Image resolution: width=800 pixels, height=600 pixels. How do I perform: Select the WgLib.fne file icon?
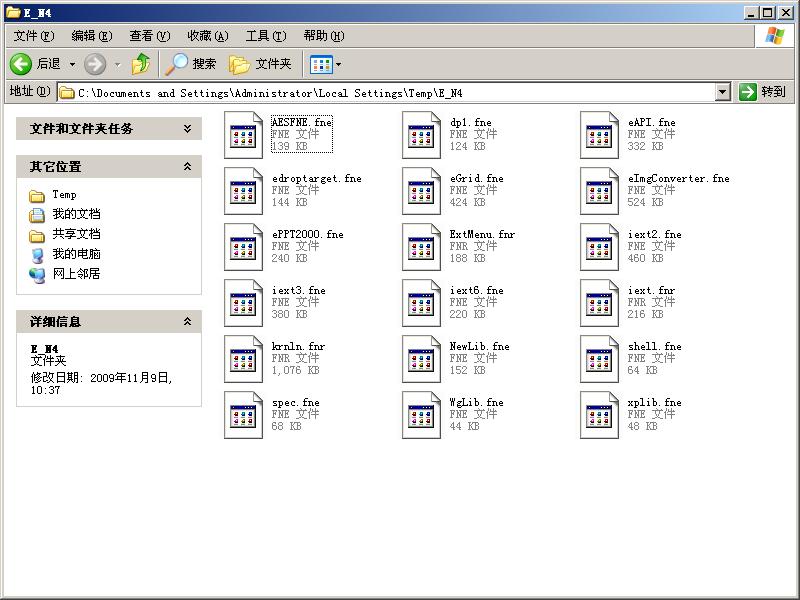(x=421, y=415)
